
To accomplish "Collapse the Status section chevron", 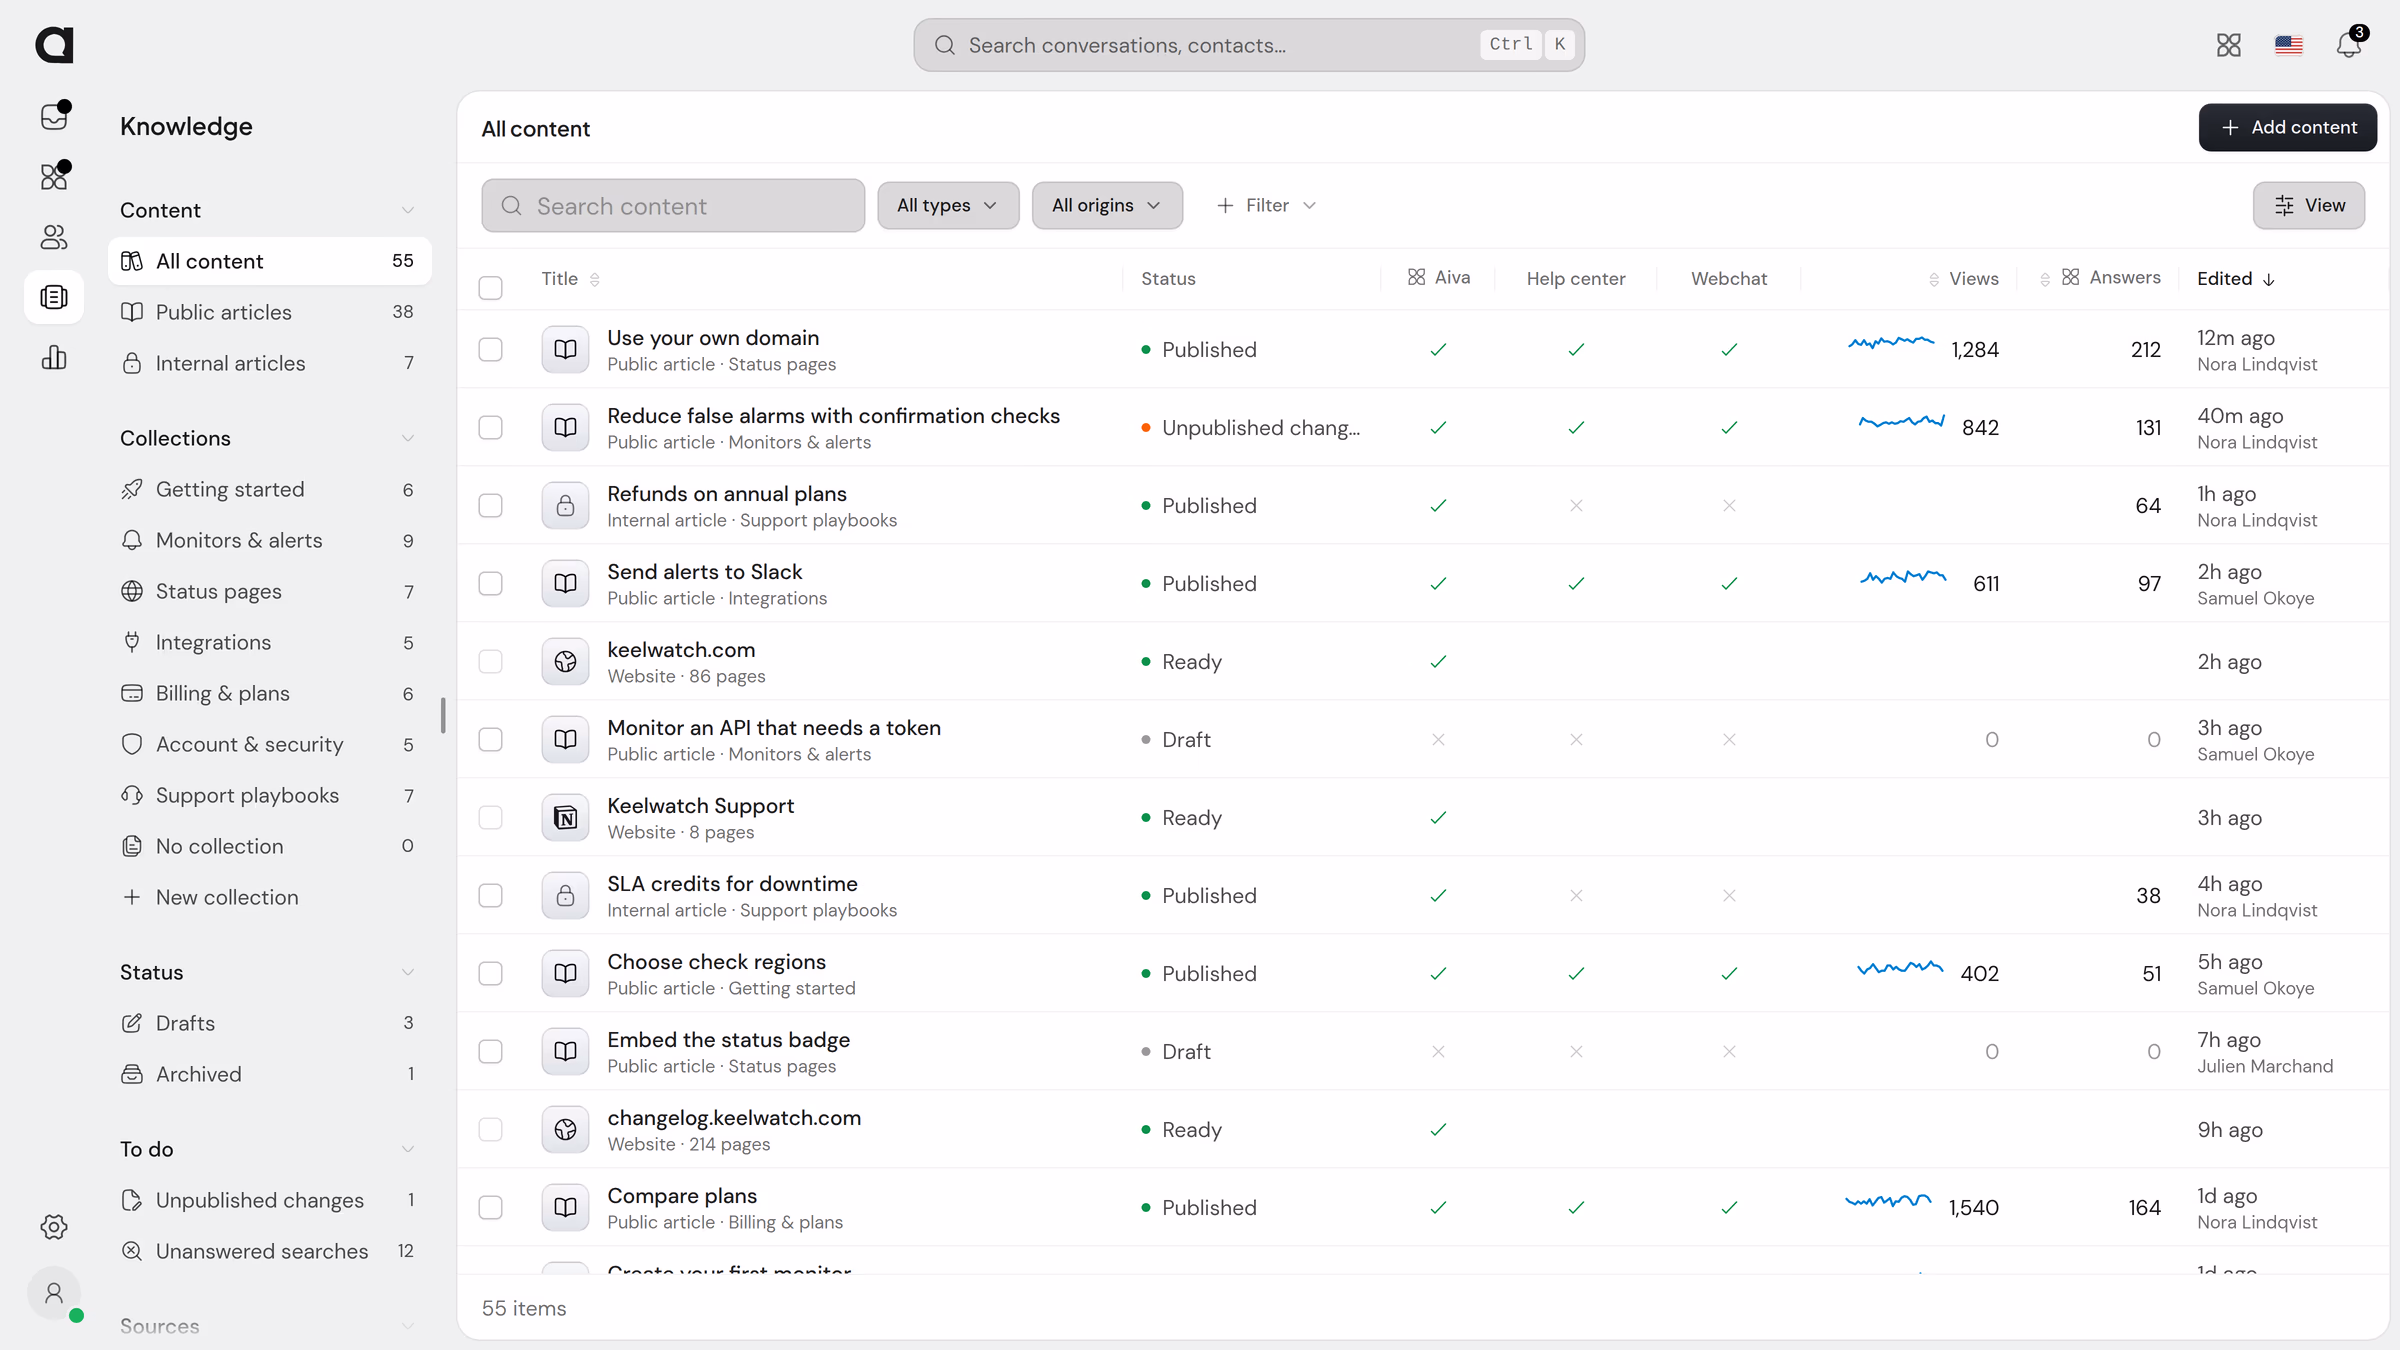I will (407, 972).
